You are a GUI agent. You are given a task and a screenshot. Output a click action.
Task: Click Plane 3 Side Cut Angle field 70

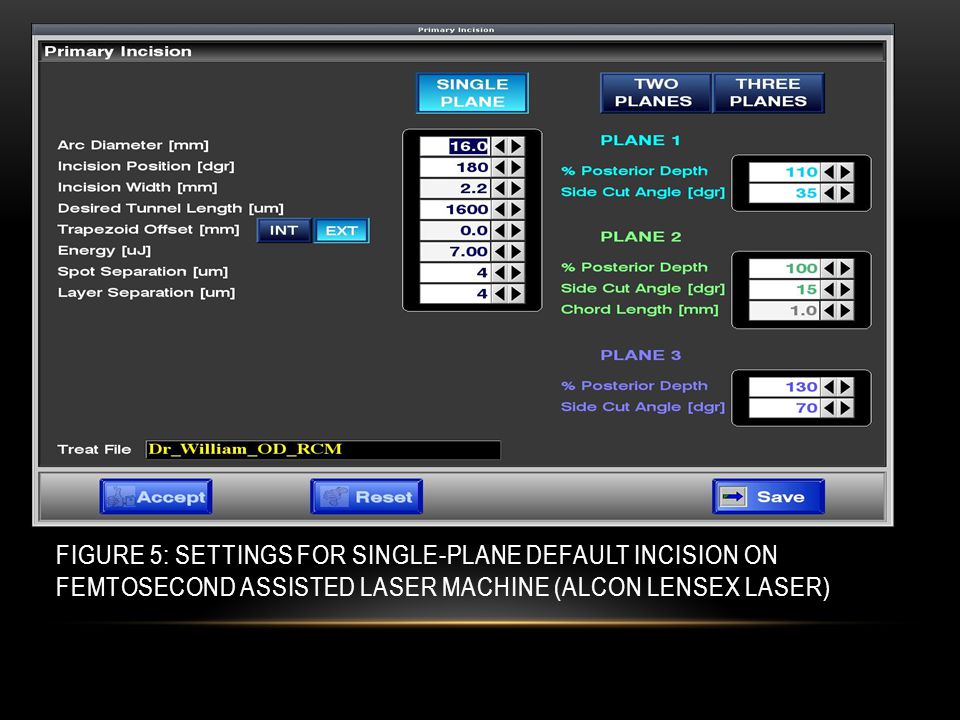pos(785,408)
